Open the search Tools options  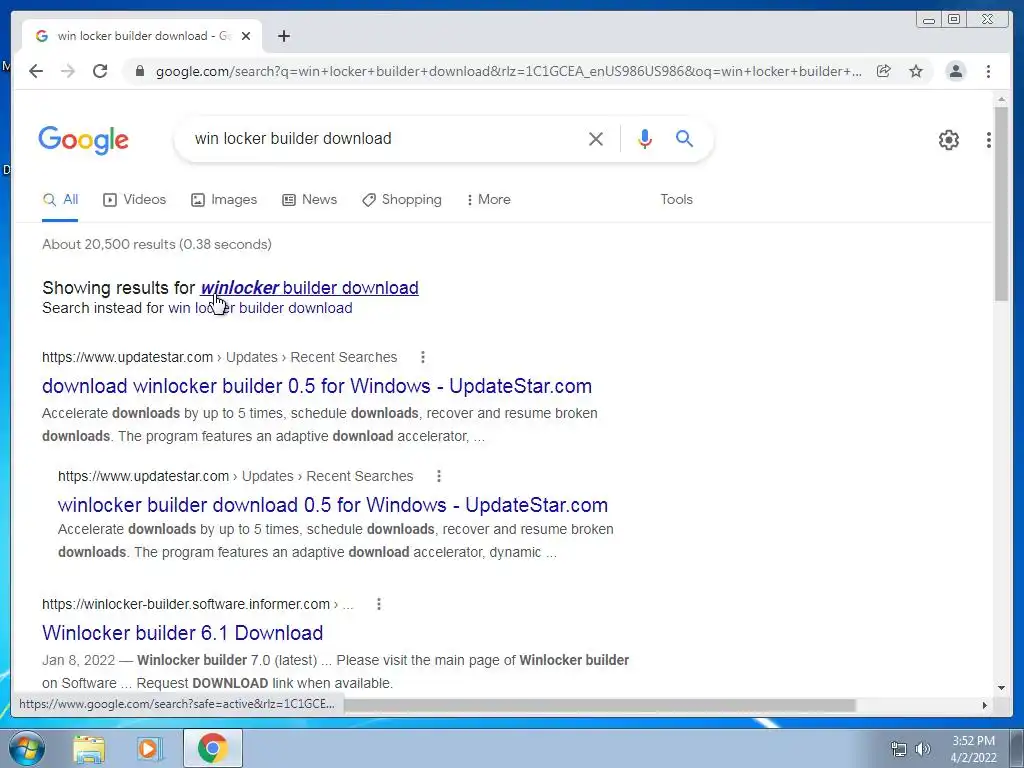(676, 200)
